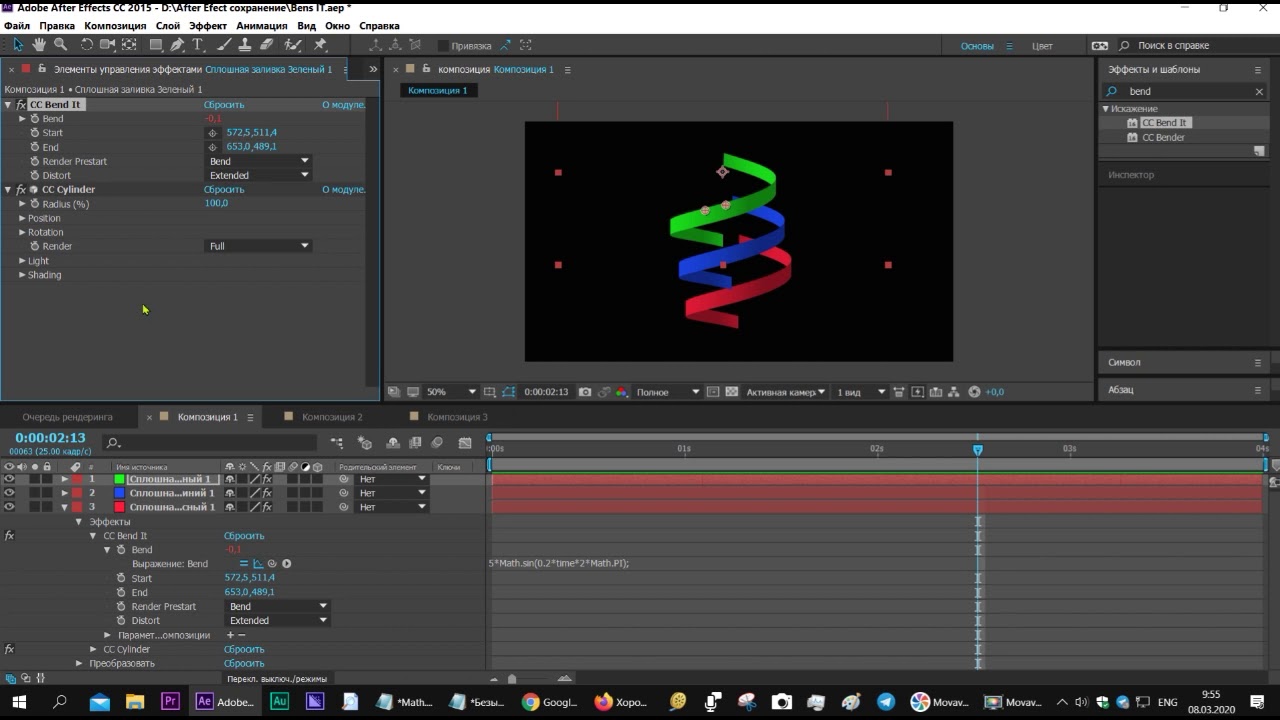Click expression graph icon for Bend
Image resolution: width=1280 pixels, height=720 pixels.
(x=258, y=564)
